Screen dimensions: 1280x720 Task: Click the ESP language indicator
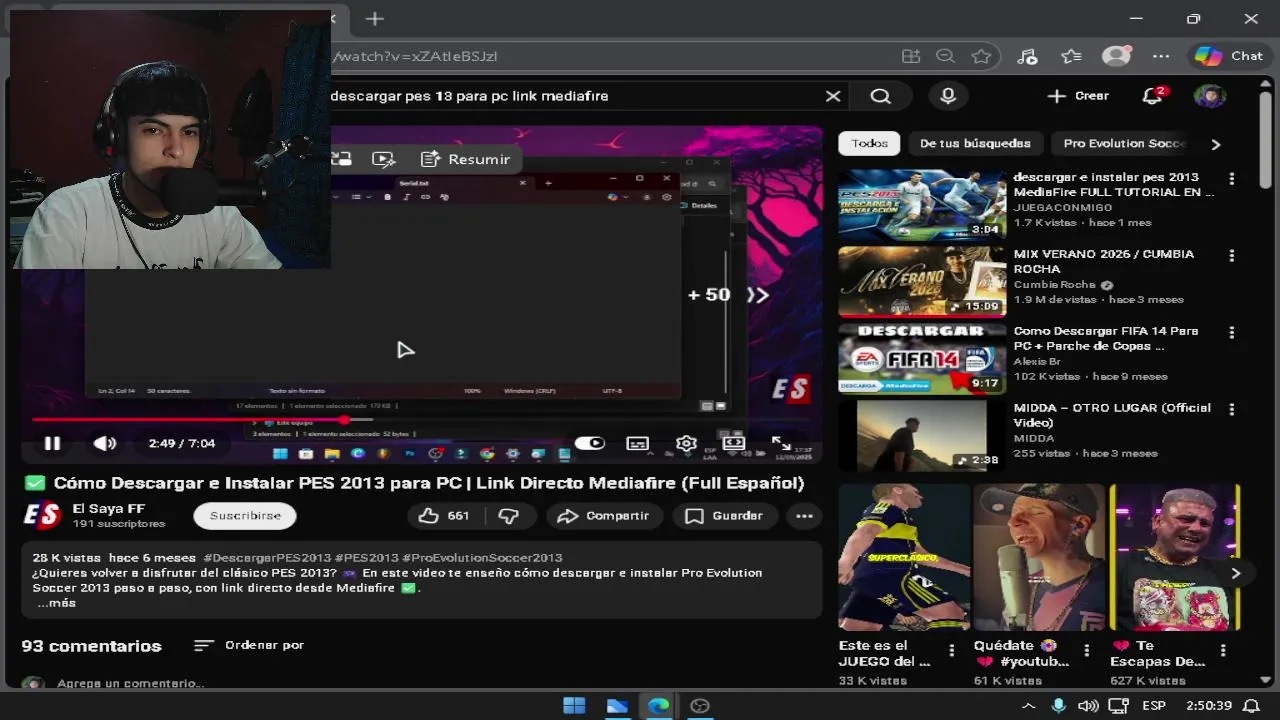tap(1154, 706)
